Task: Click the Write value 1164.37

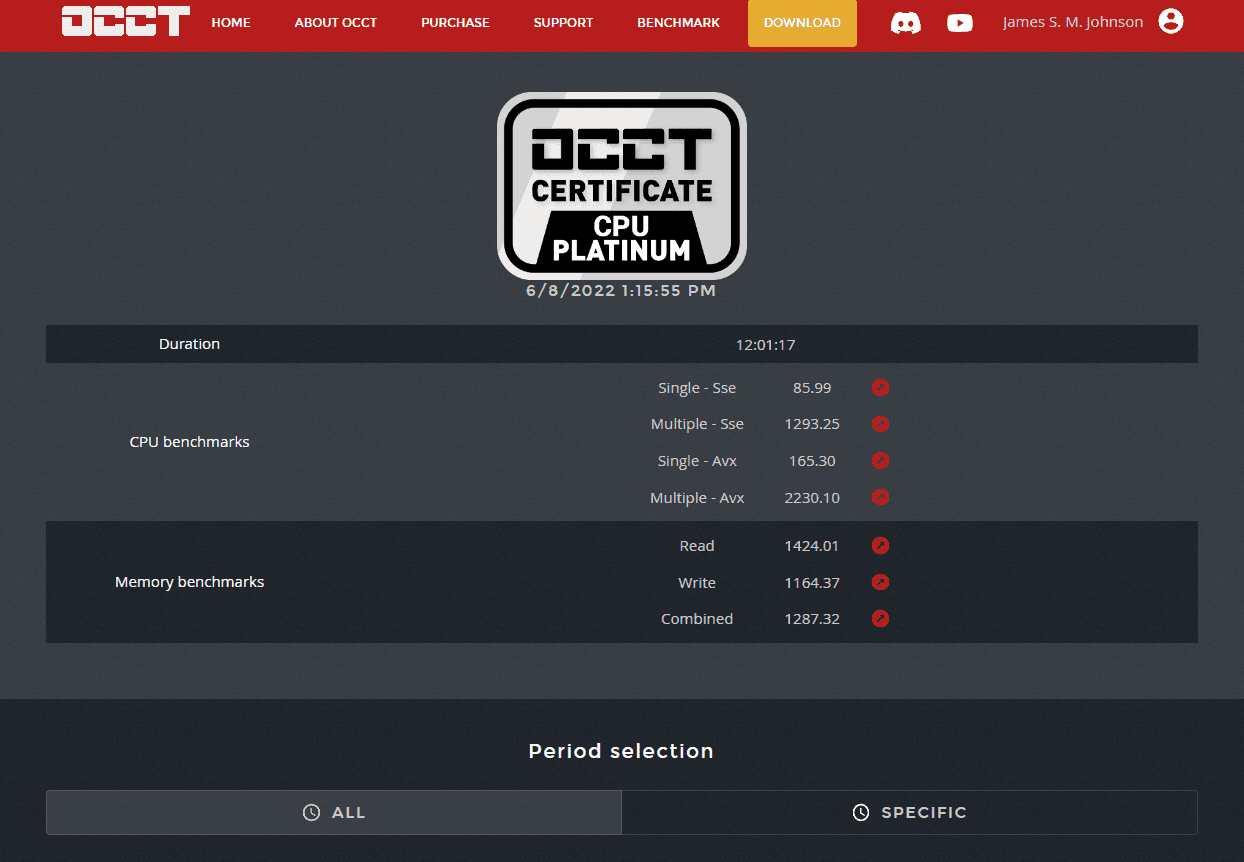Action: 812,582
